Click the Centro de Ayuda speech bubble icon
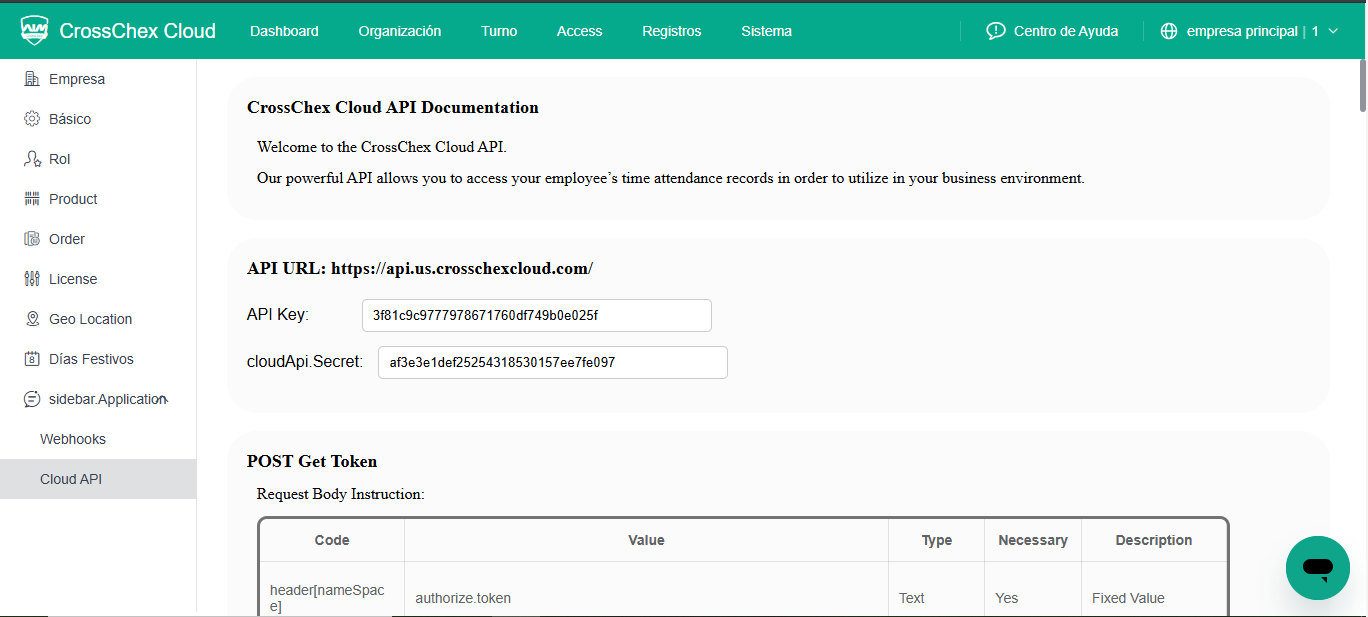The height and width of the screenshot is (617, 1368). click(x=995, y=31)
